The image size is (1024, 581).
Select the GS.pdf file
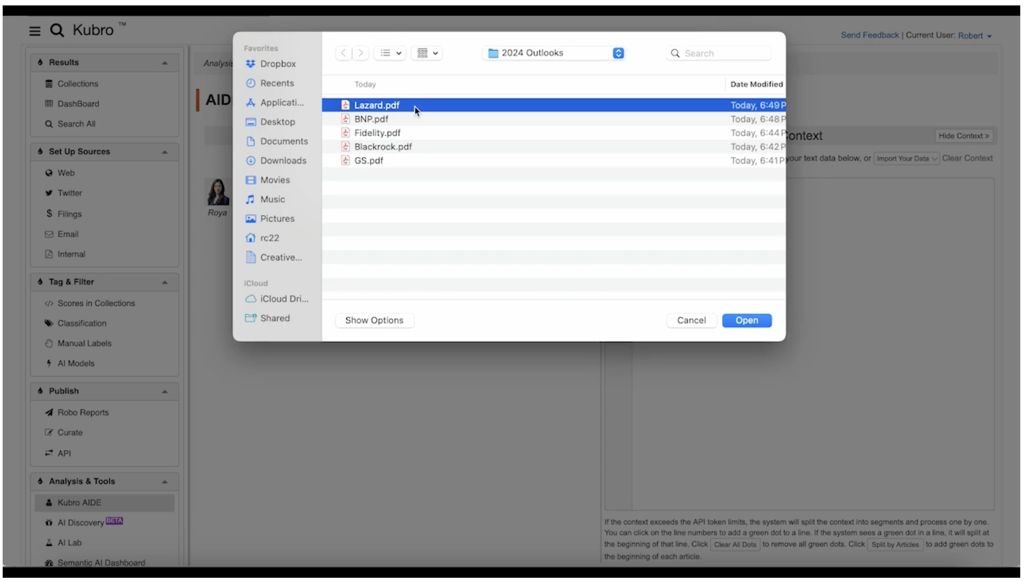[x=553, y=161]
